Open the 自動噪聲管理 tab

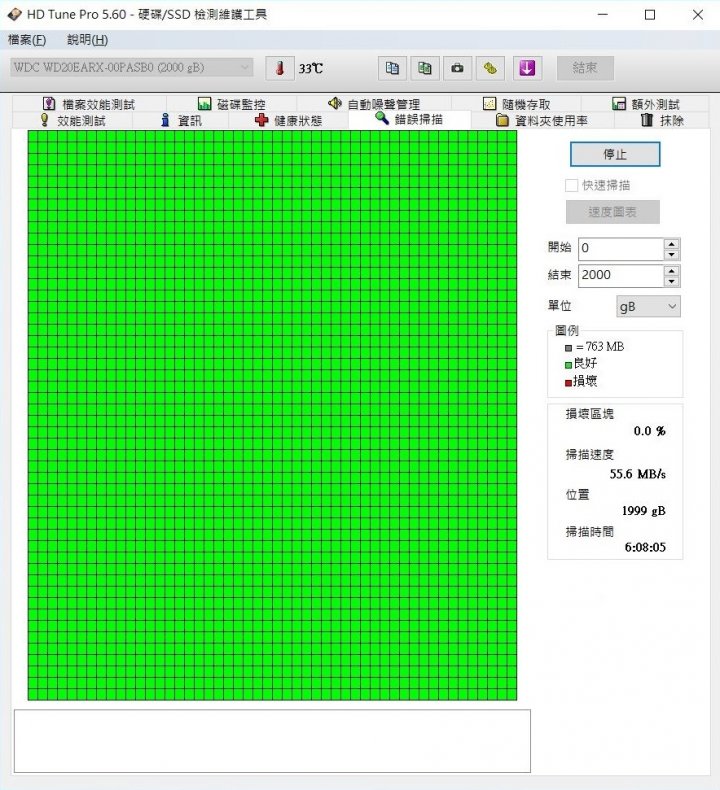[x=374, y=104]
